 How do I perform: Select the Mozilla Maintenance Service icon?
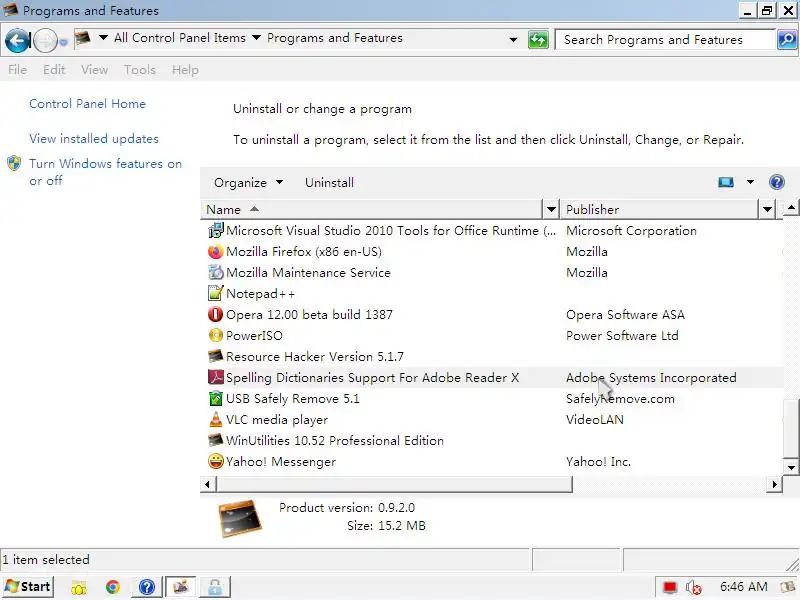[216, 272]
